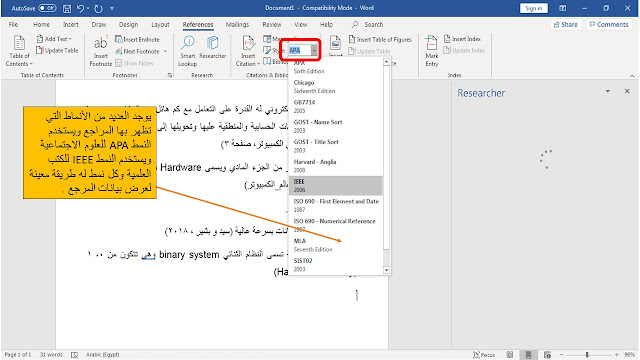Click Next Footnote
The width and height of the screenshot is (640, 360).
click(x=138, y=51)
